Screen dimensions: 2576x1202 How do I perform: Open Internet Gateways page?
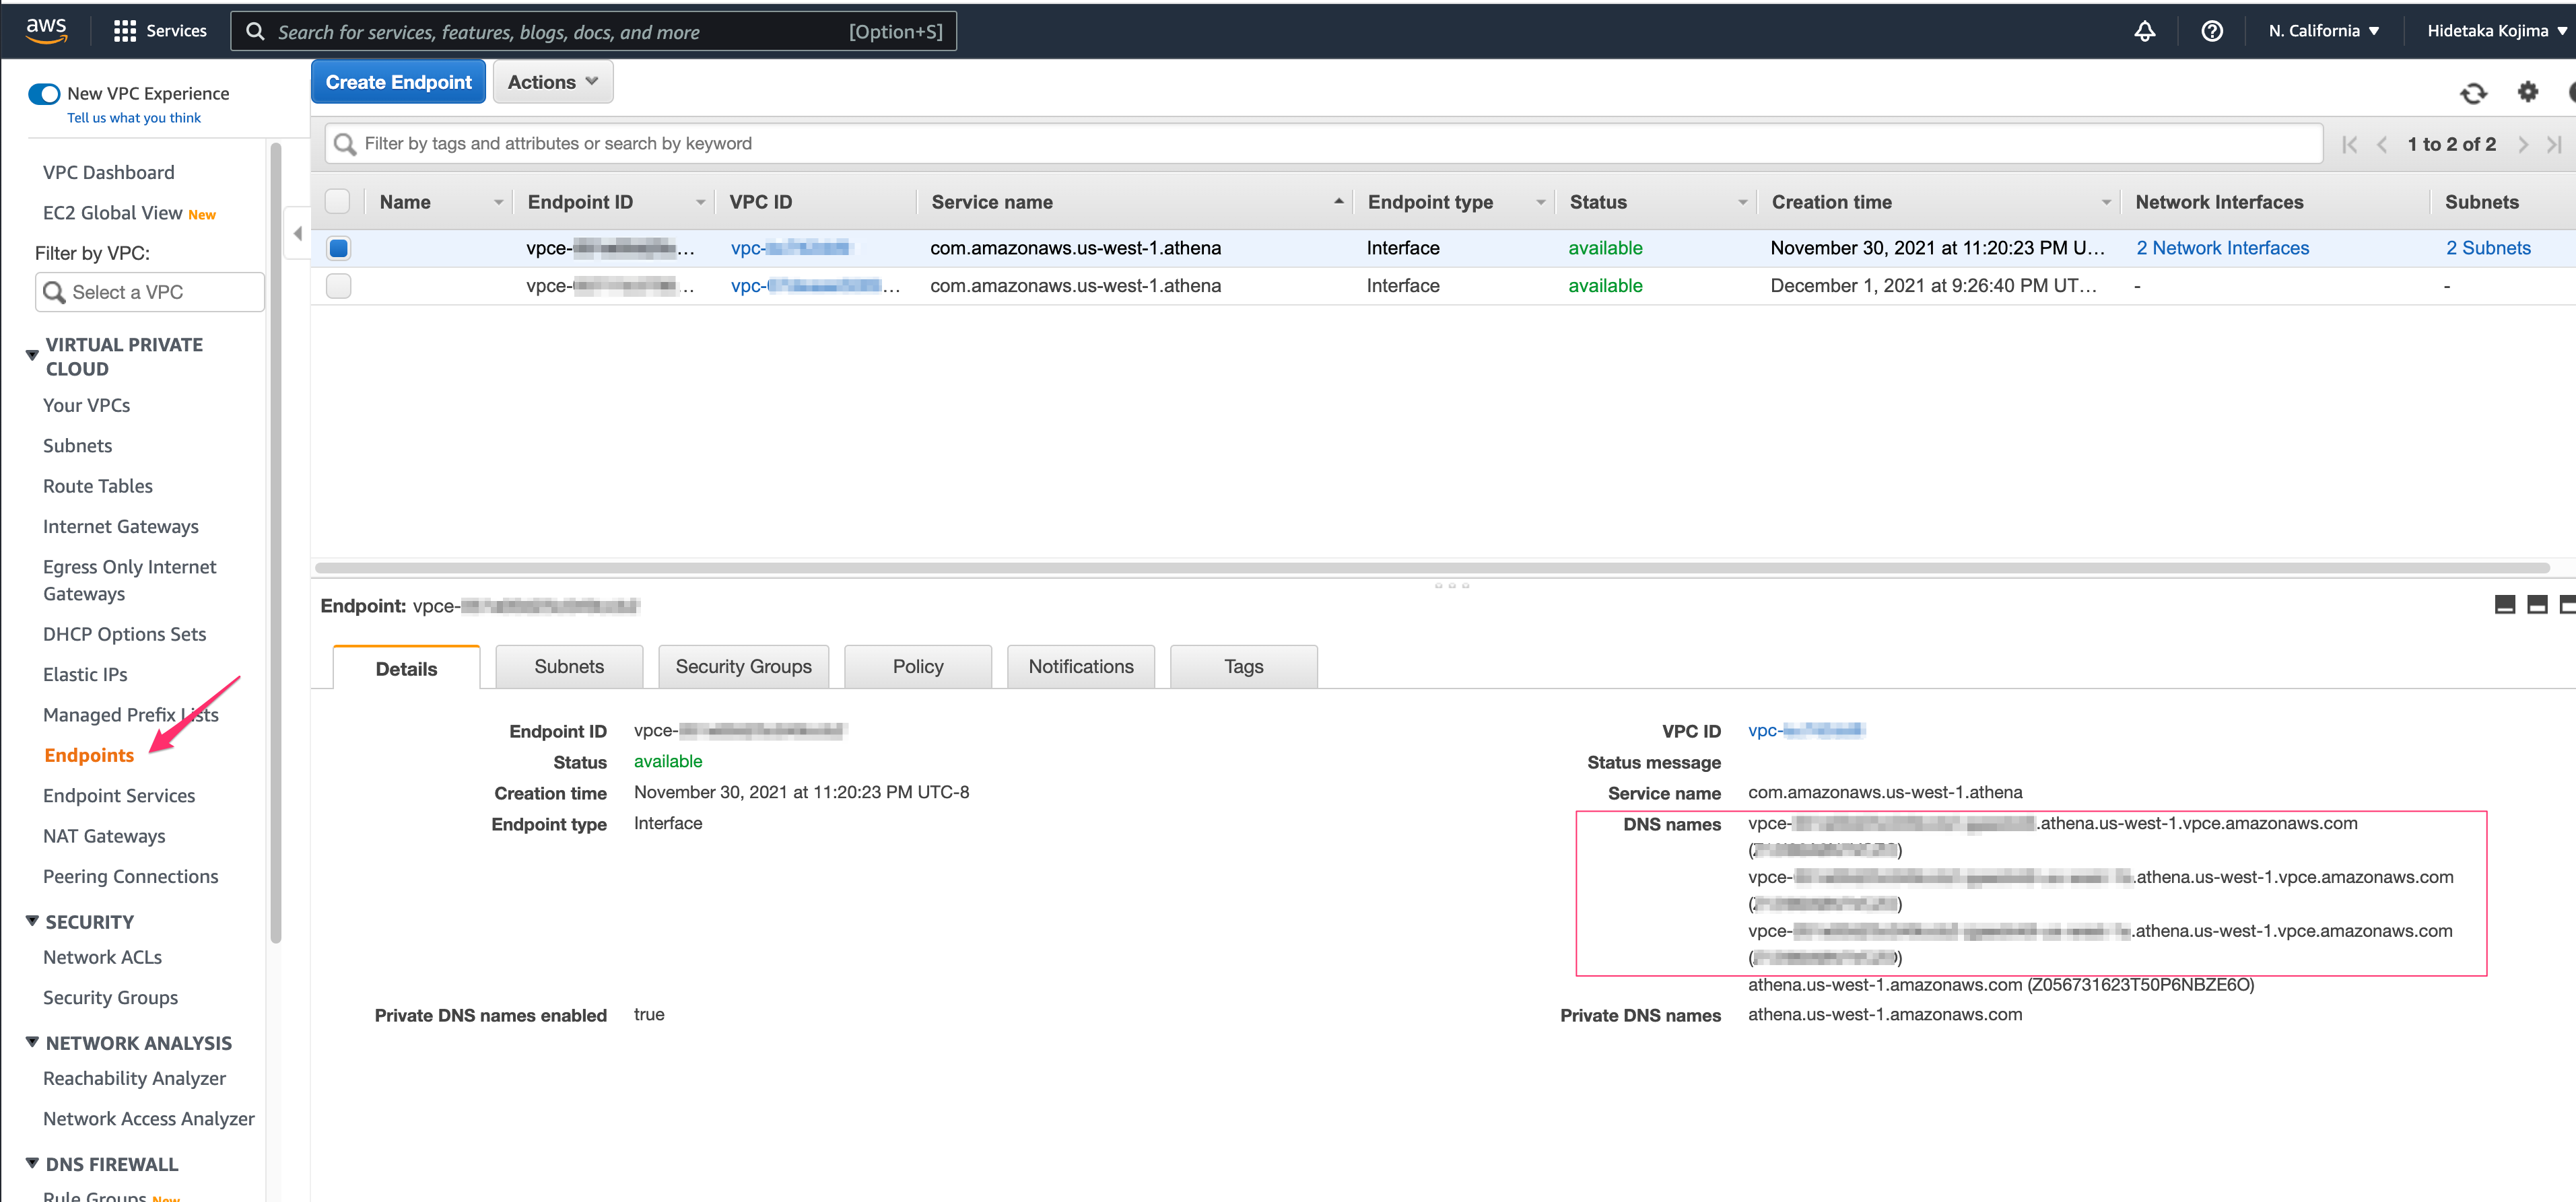[x=121, y=526]
